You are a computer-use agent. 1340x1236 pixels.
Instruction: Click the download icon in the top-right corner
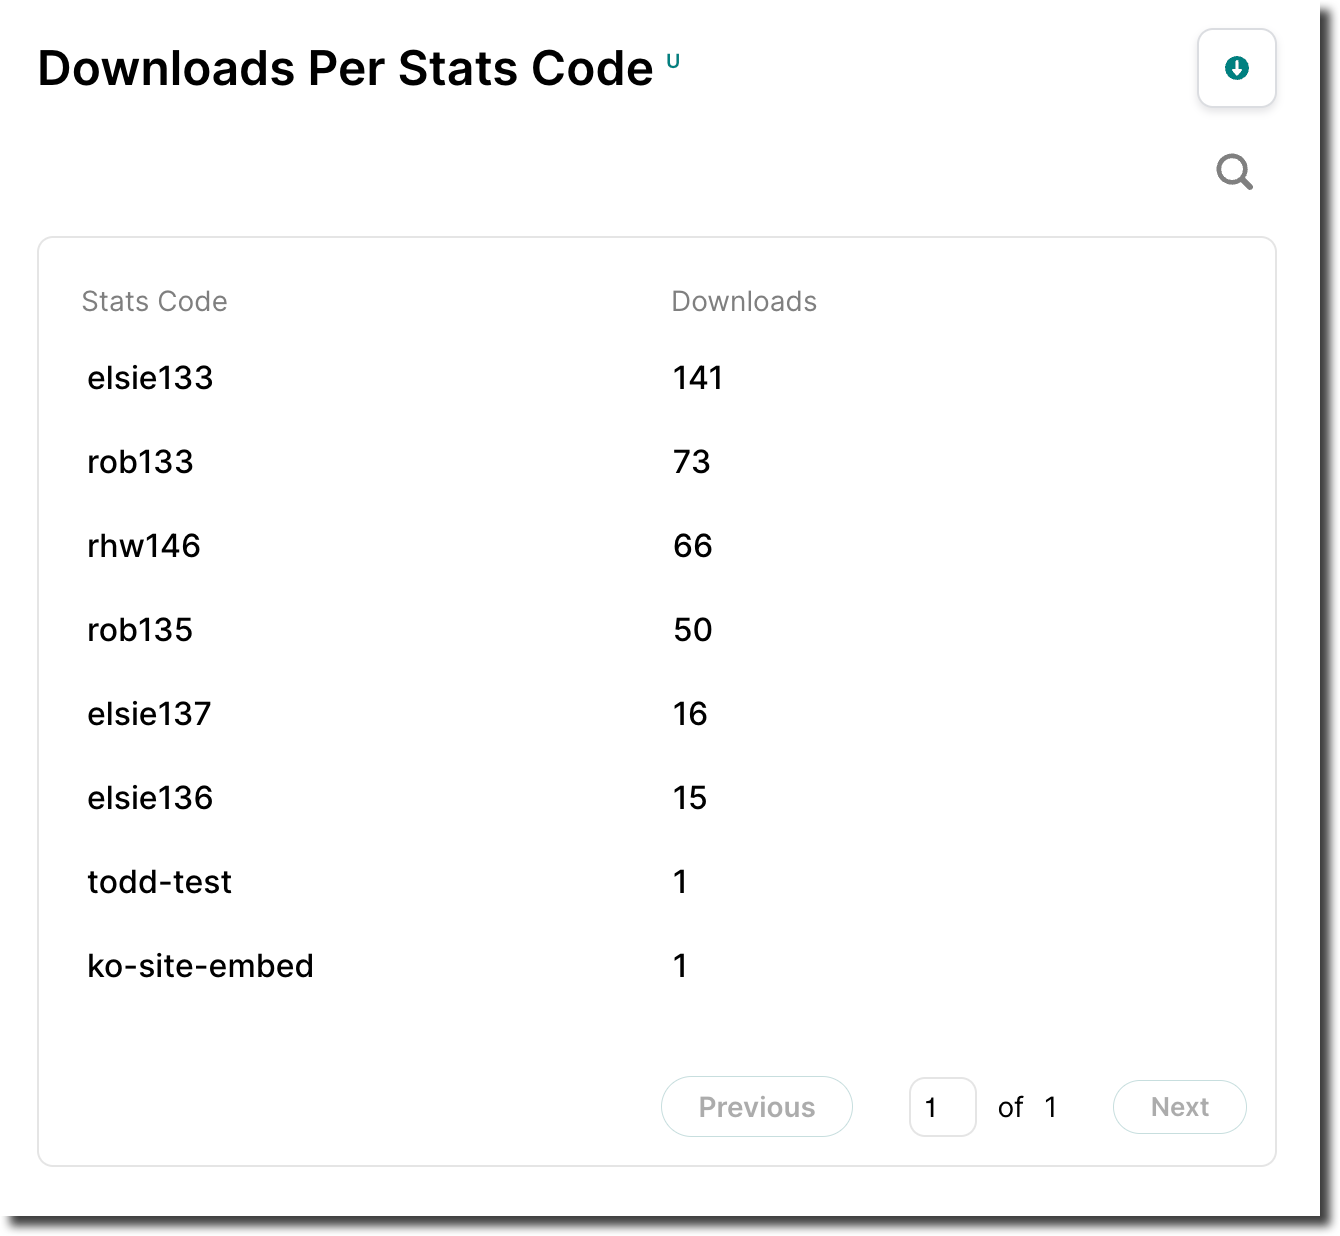coord(1237,68)
